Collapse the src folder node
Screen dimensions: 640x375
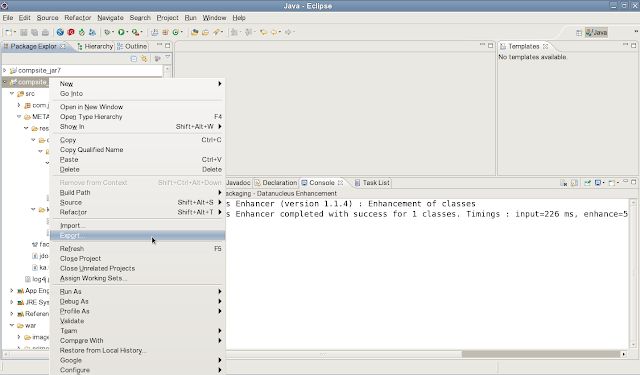coord(12,93)
